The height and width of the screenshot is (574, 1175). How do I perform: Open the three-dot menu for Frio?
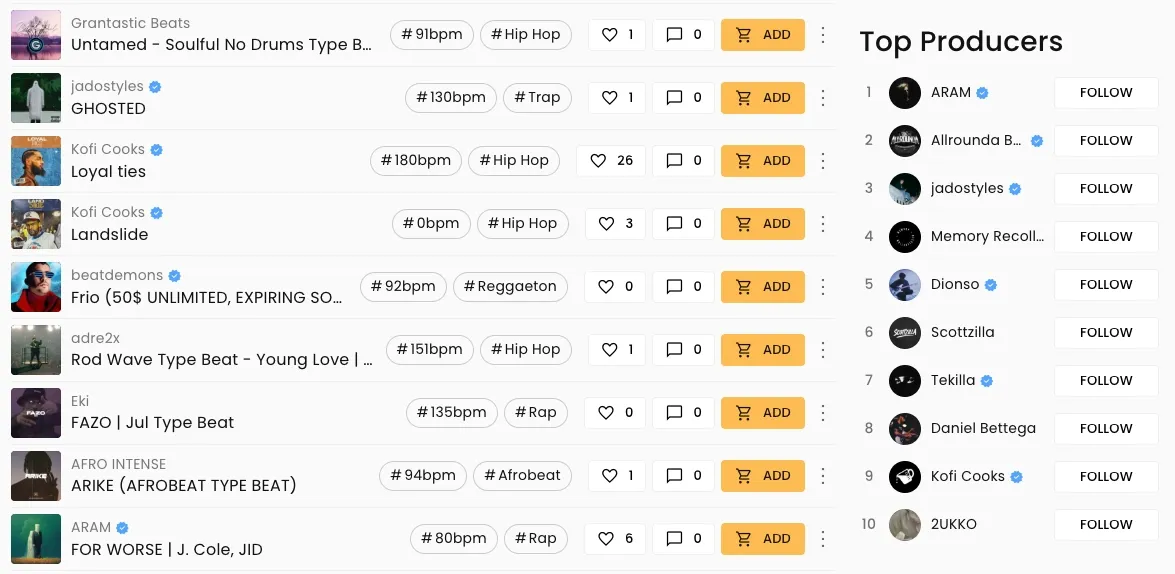pos(823,286)
